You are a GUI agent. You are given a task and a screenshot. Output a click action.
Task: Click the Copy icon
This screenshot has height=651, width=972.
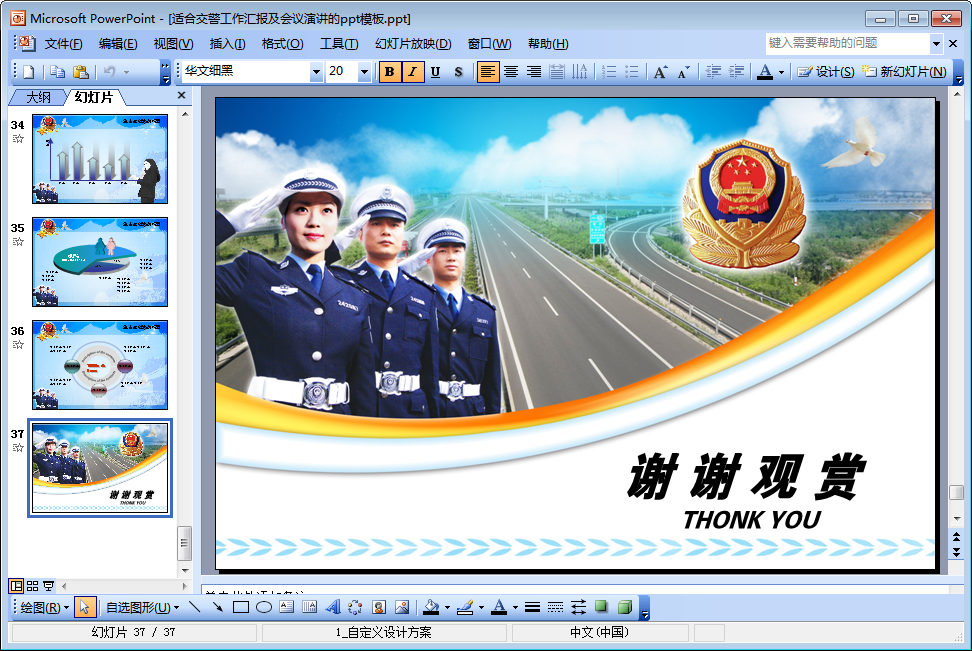coord(57,72)
